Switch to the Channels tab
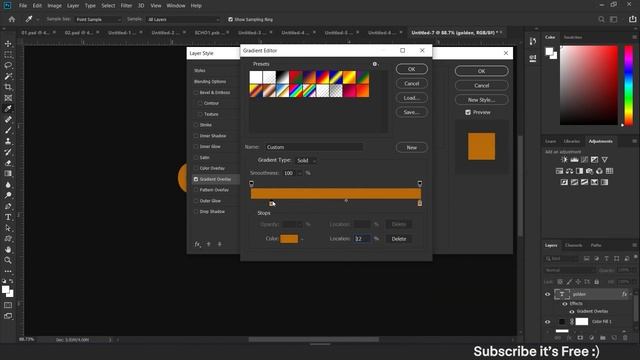640x360 pixels. [x=573, y=245]
